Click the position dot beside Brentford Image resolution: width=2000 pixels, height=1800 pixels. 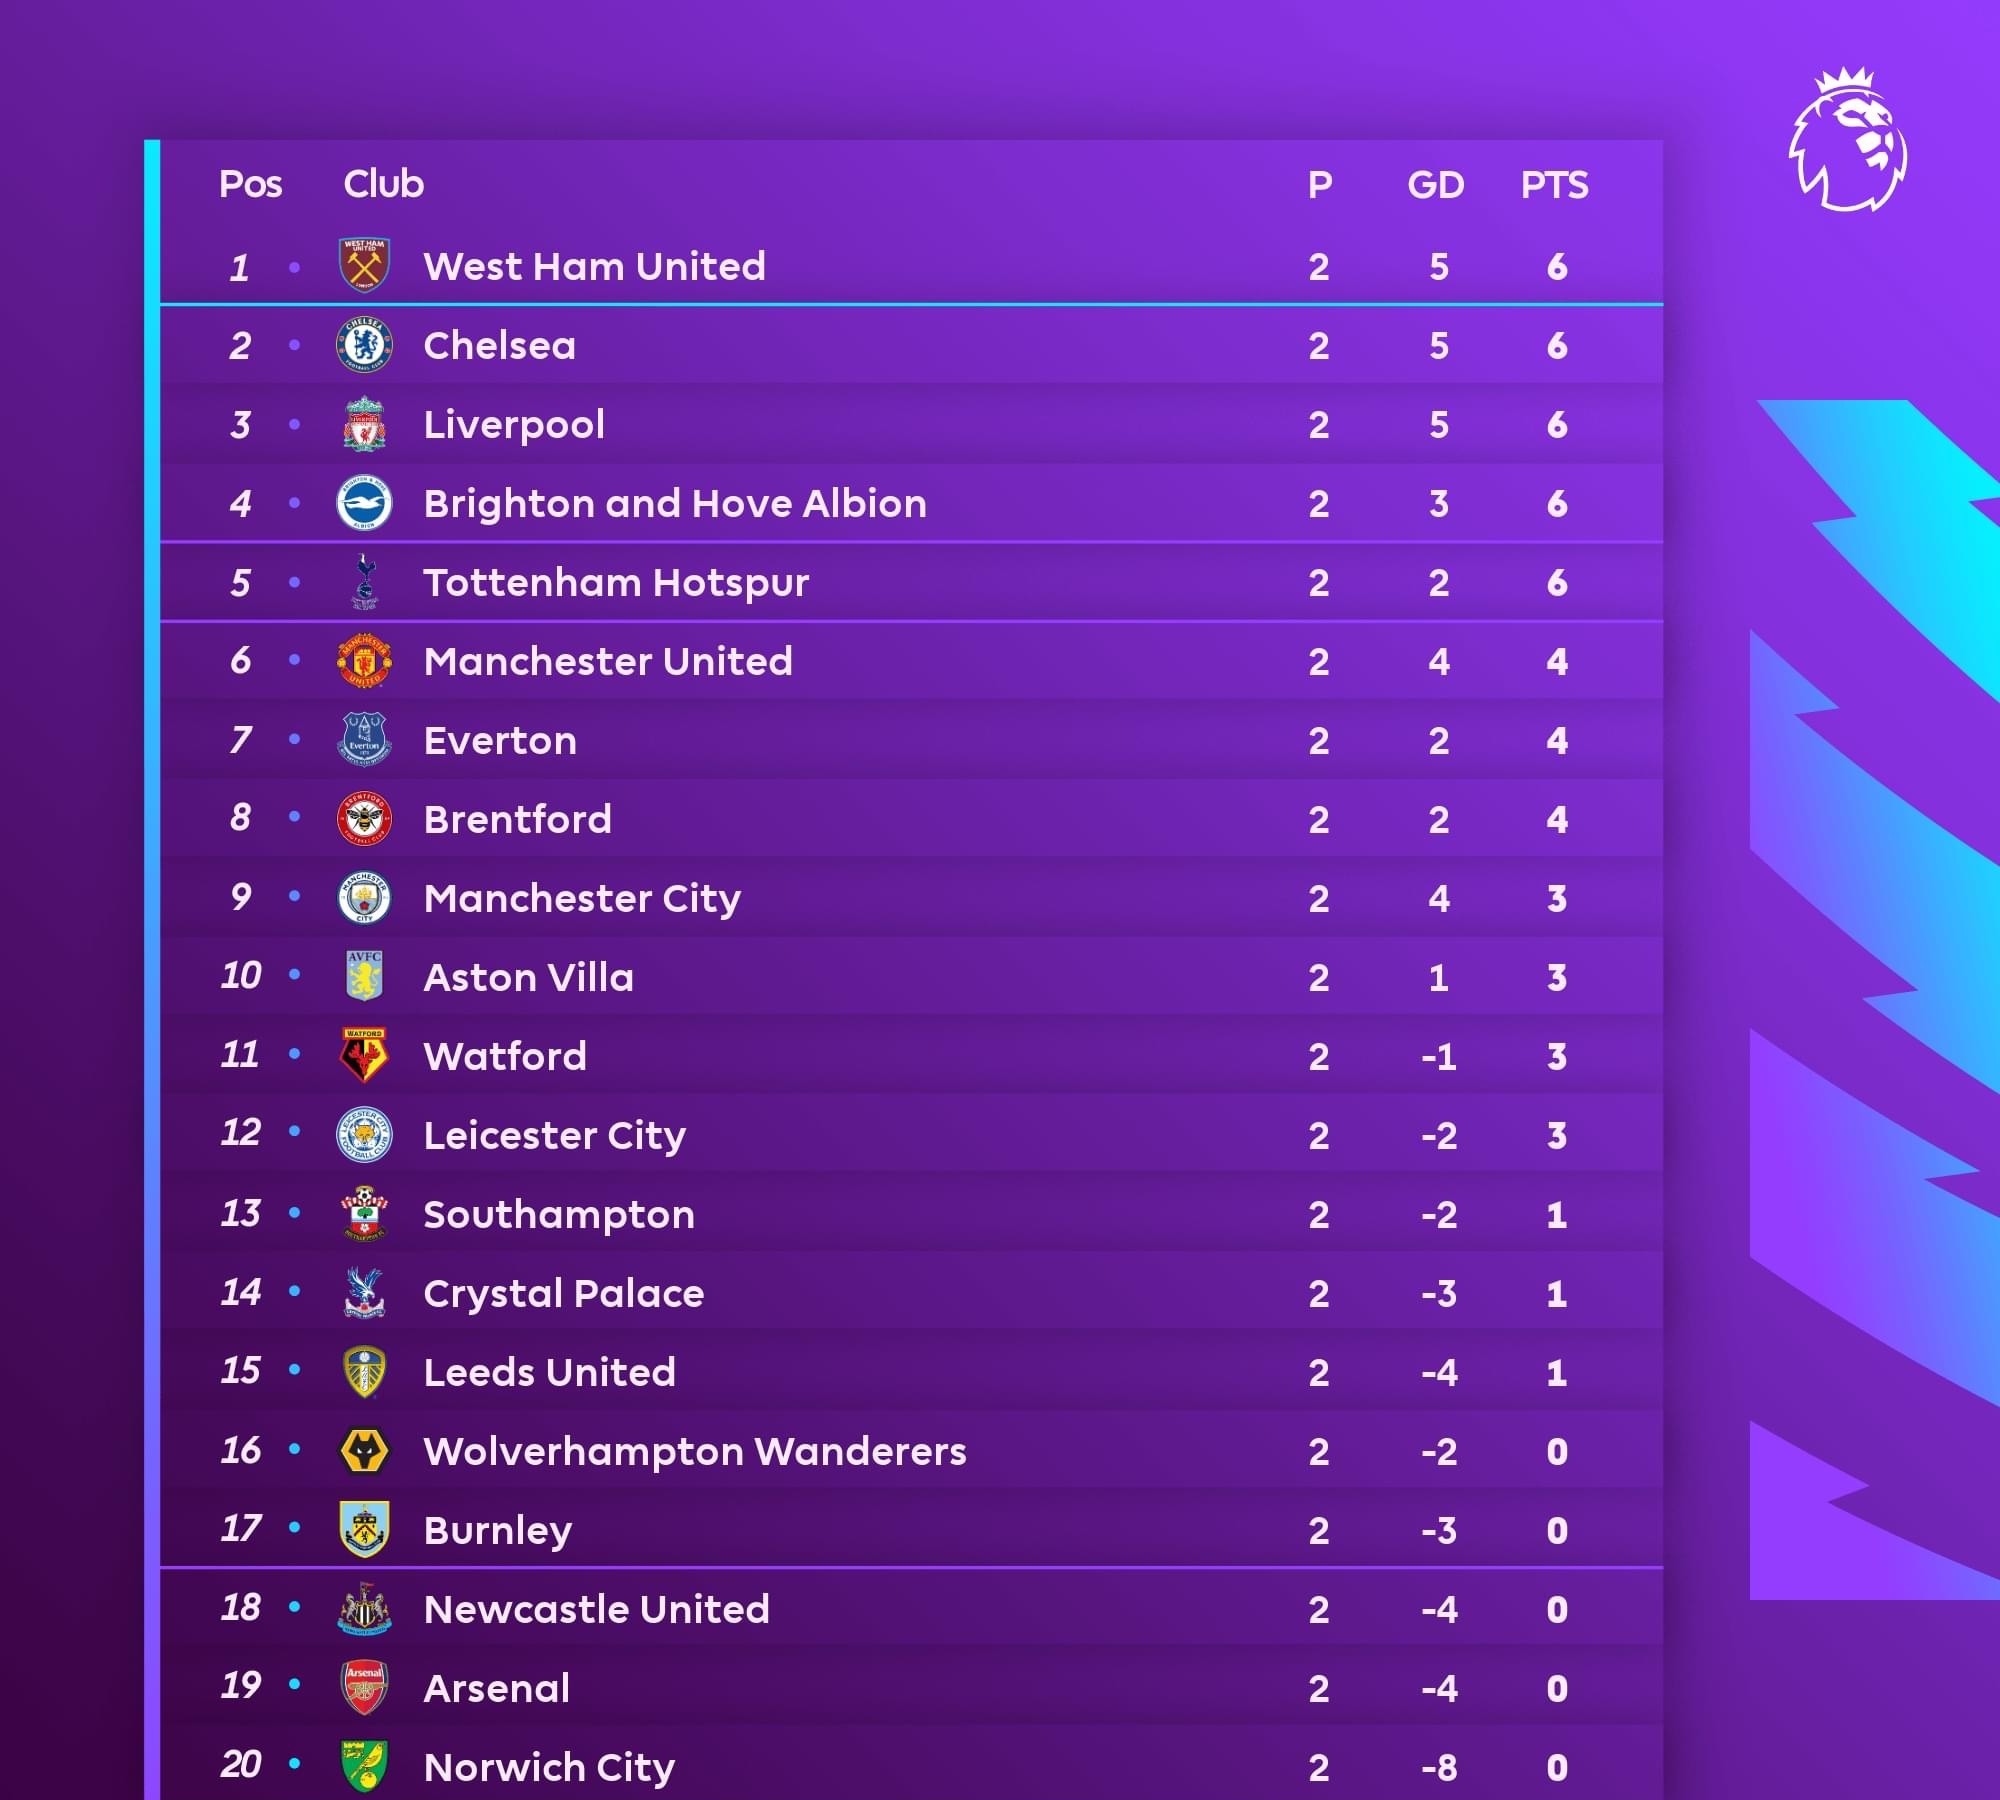(294, 817)
